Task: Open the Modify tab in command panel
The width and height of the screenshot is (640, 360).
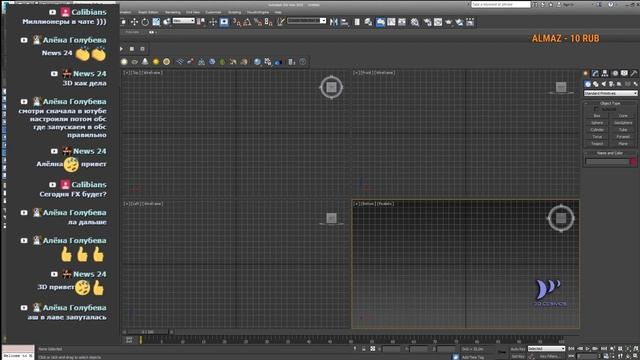Action: pyautogui.click(x=595, y=73)
